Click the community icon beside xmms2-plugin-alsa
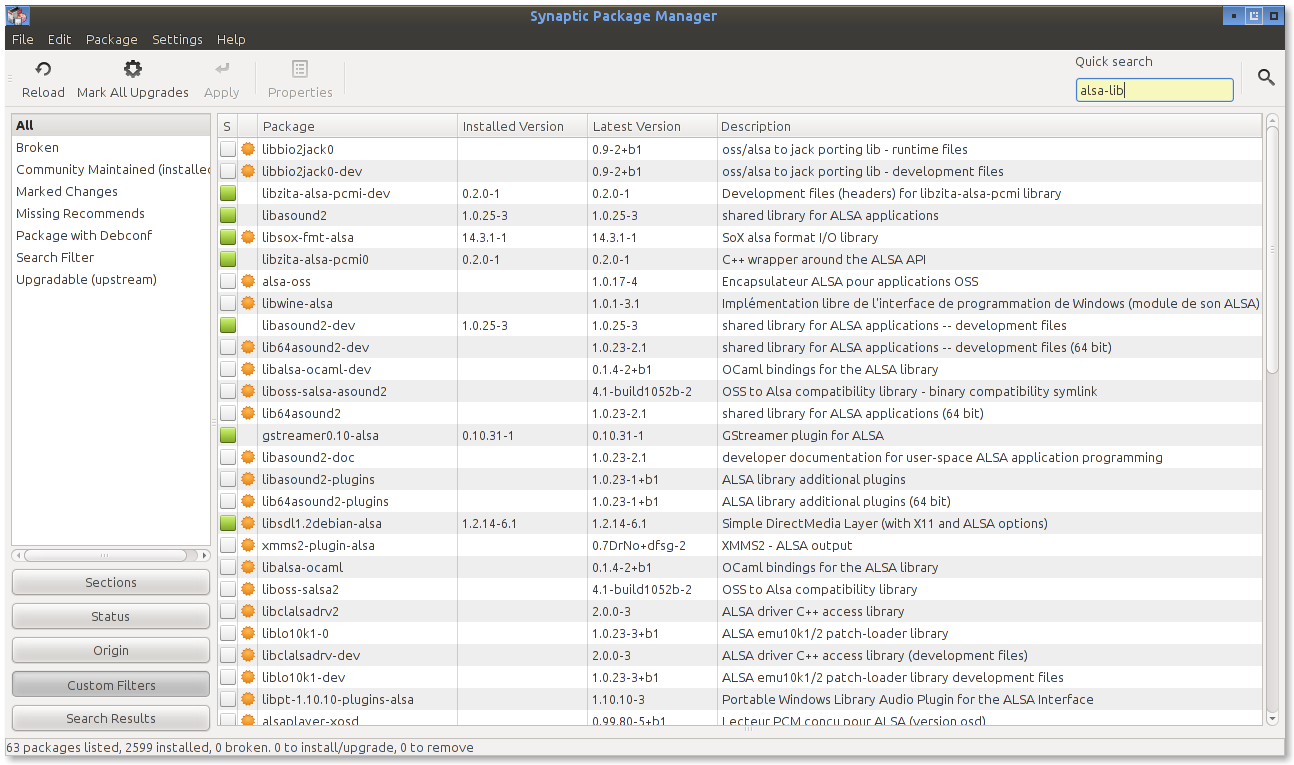 tap(248, 545)
